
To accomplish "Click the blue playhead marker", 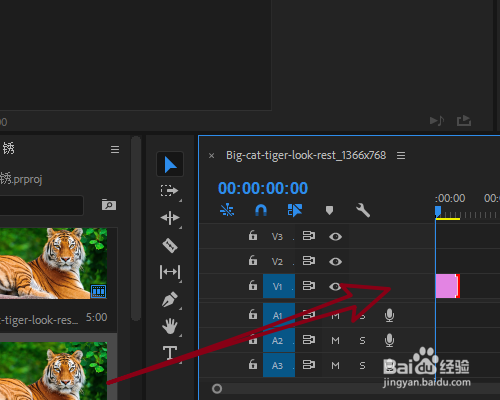I will (x=438, y=211).
